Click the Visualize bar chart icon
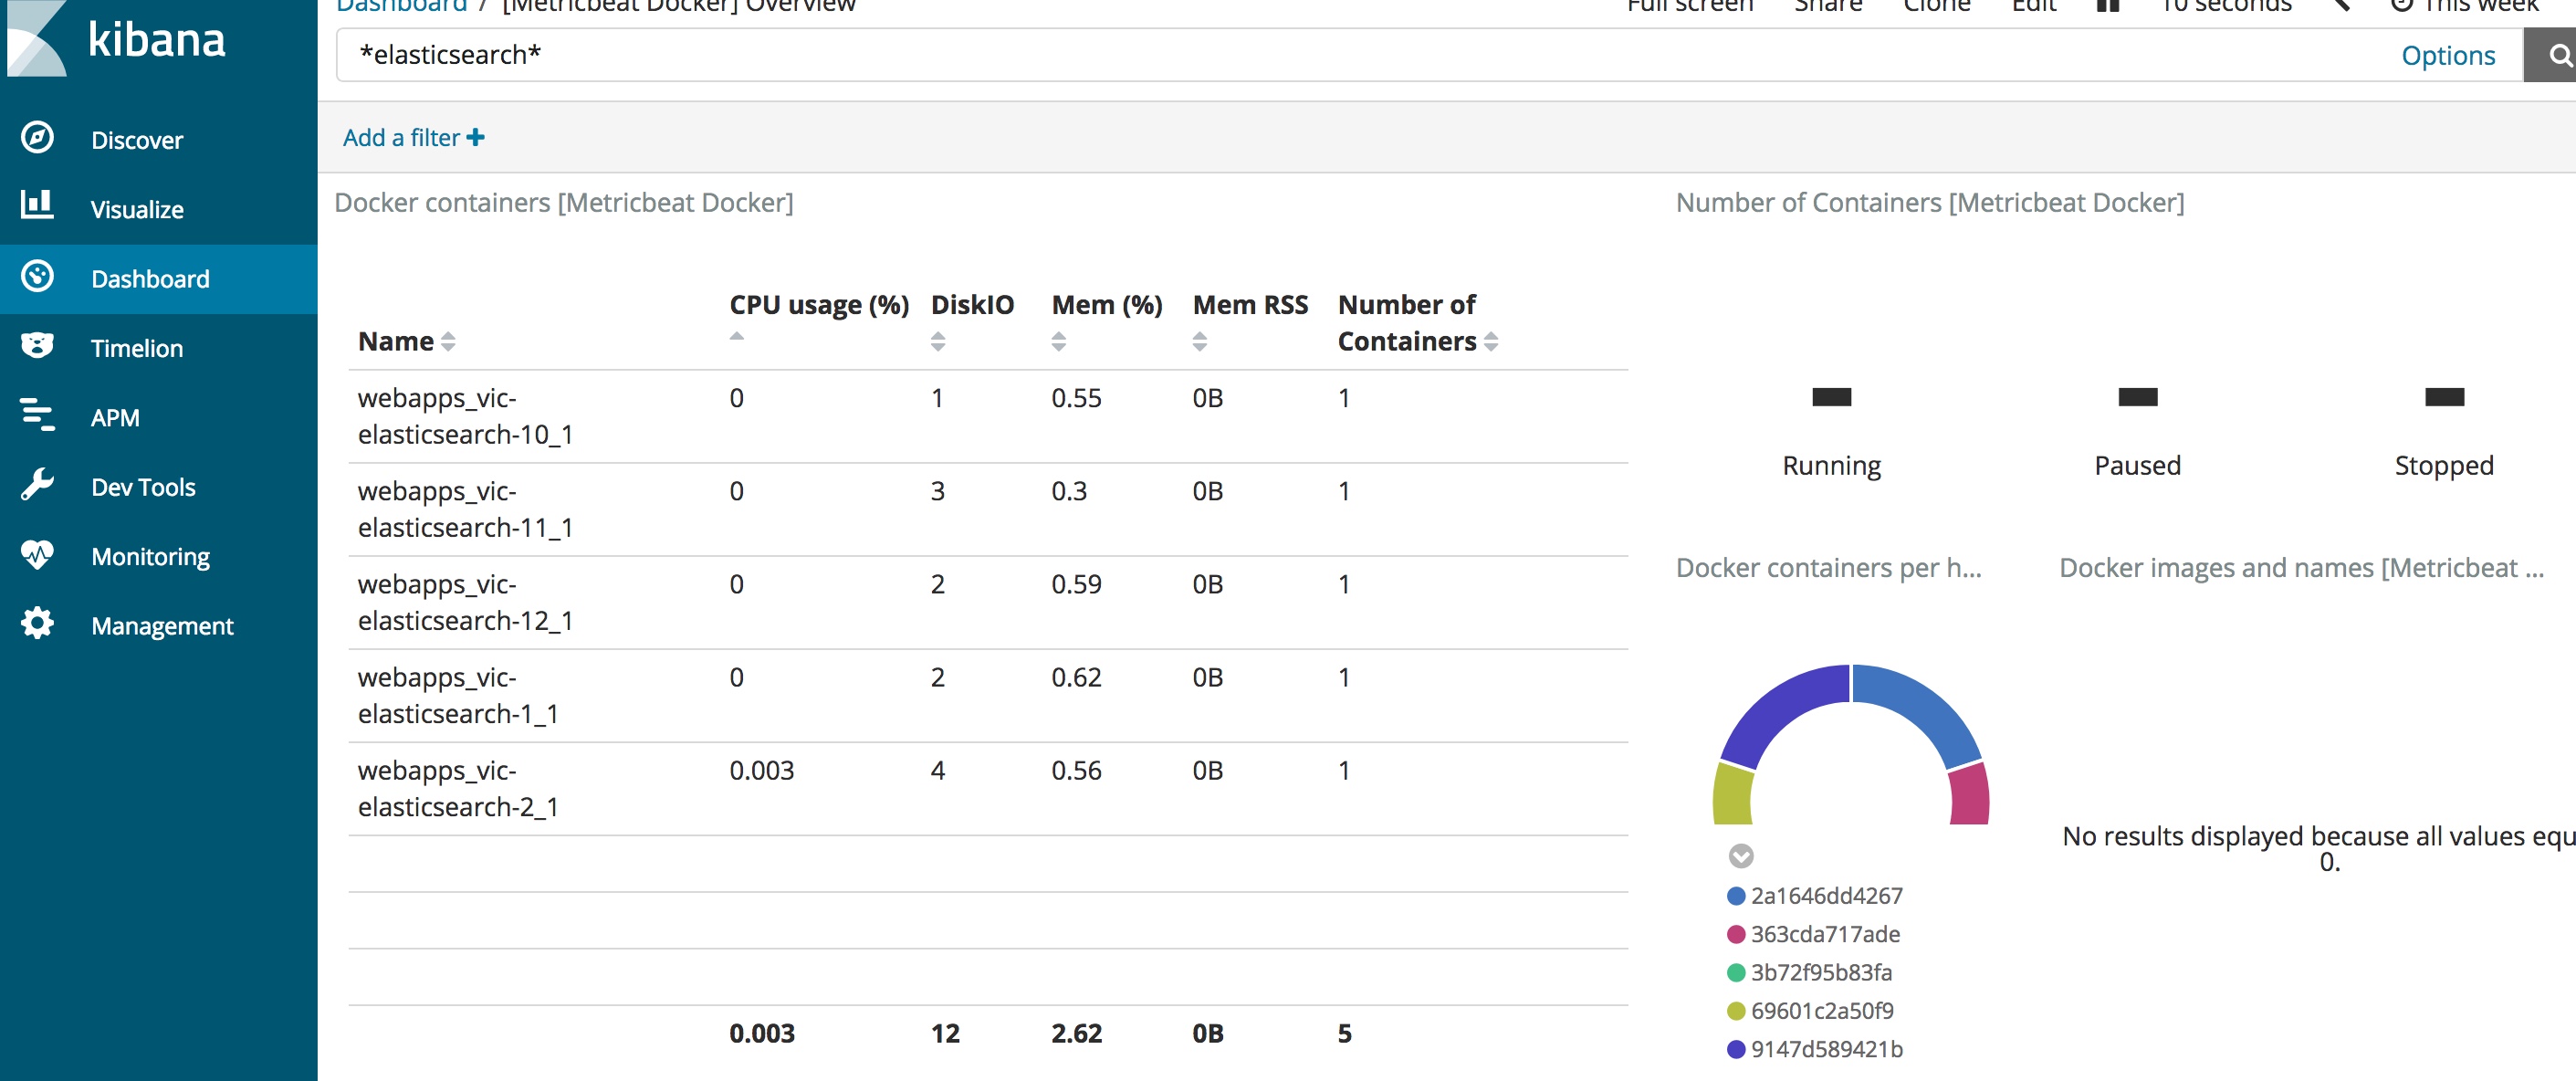Image resolution: width=2576 pixels, height=1081 pixels. (x=37, y=205)
